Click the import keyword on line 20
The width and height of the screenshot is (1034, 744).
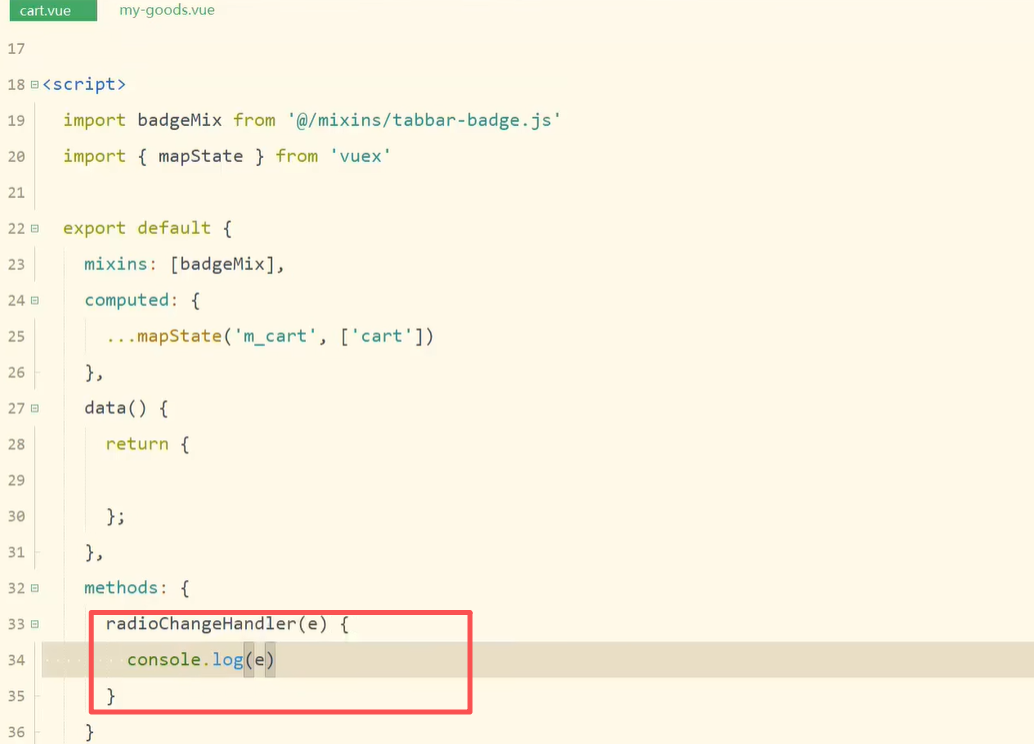tap(94, 157)
